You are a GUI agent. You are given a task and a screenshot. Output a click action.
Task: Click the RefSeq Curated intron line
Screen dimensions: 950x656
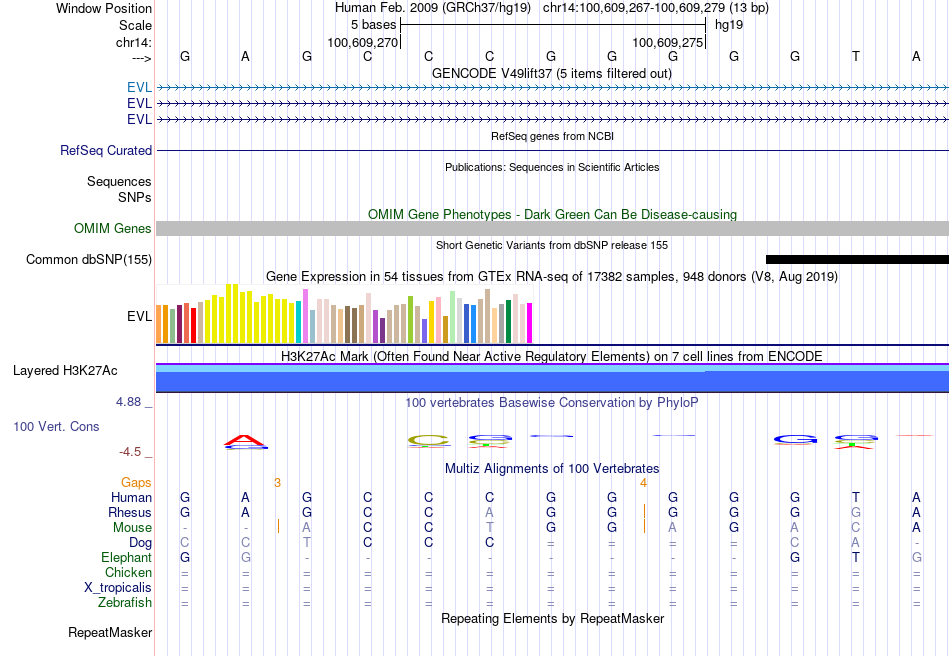[x=552, y=150]
